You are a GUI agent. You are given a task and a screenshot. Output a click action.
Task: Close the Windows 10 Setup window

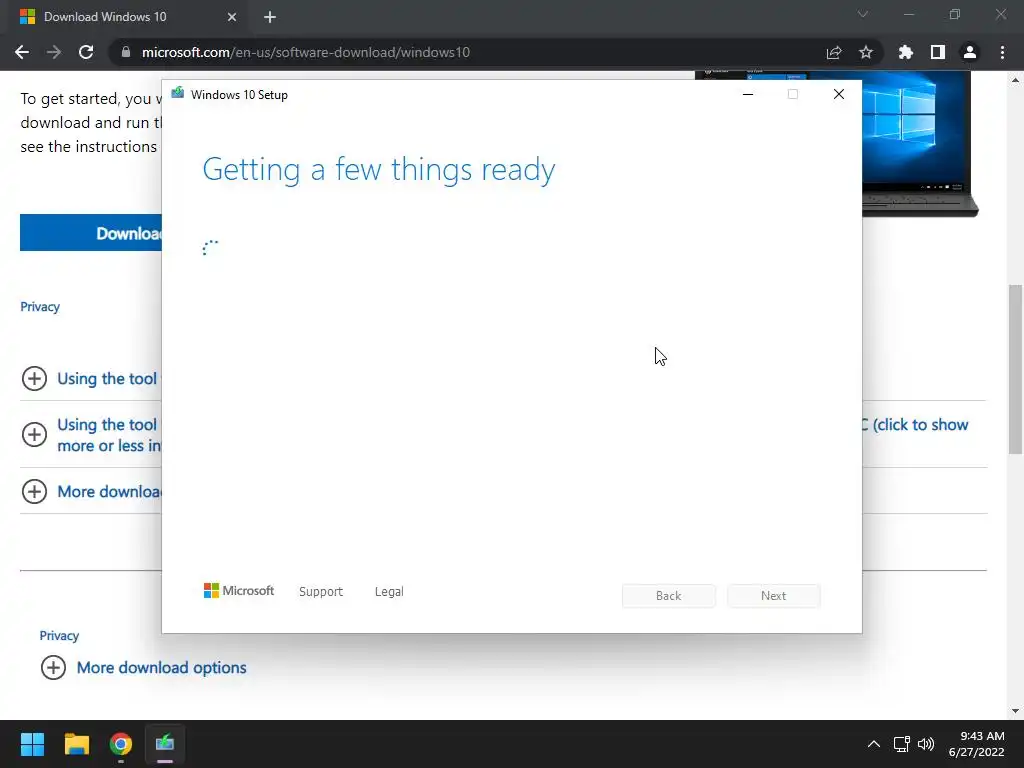tap(839, 94)
